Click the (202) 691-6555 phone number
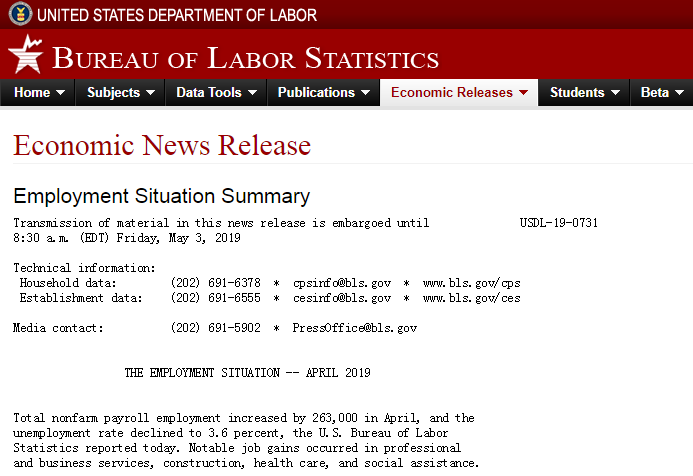The height and width of the screenshot is (476, 693). pos(216,298)
